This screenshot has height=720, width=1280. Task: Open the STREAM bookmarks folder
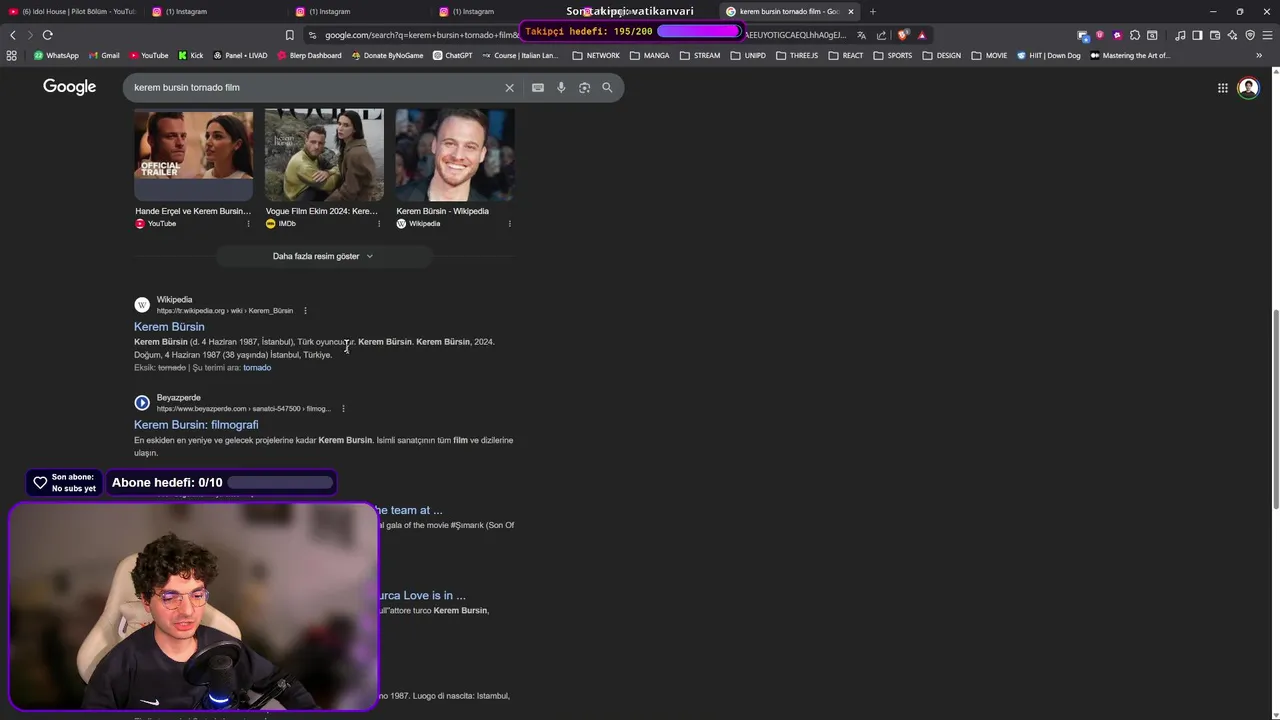[x=700, y=56]
